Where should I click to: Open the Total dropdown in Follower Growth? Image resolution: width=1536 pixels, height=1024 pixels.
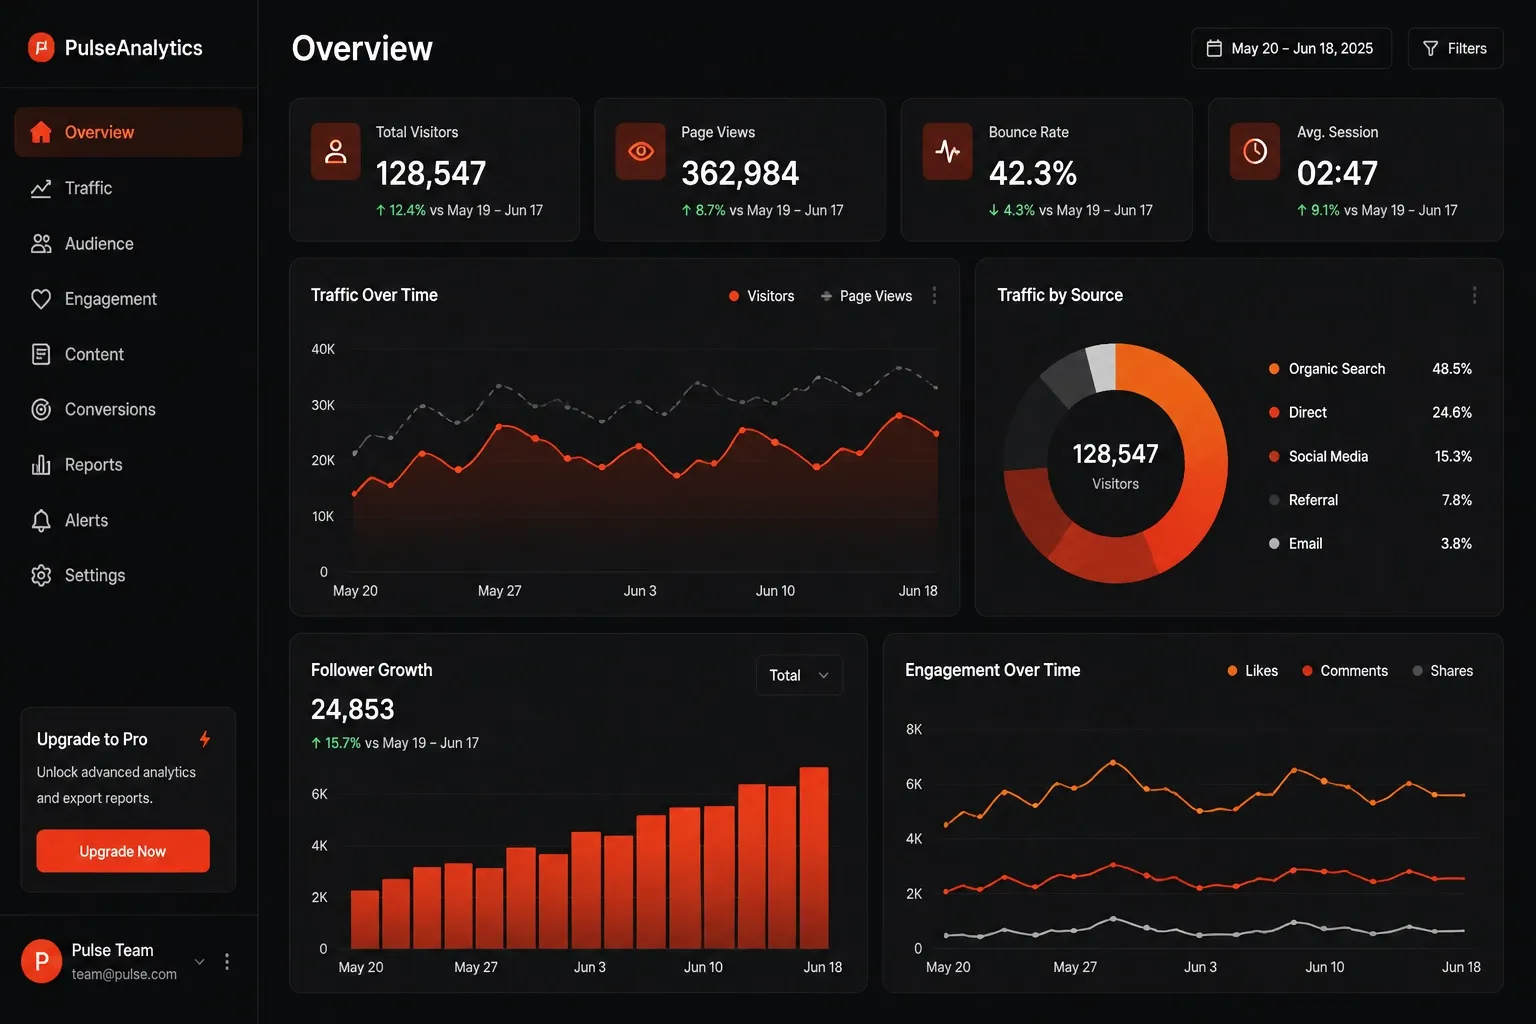point(799,675)
